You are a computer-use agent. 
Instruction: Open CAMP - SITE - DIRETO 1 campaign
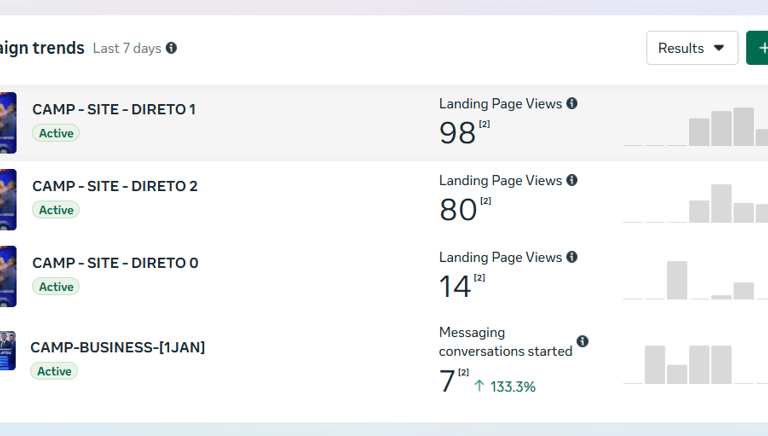coord(114,109)
